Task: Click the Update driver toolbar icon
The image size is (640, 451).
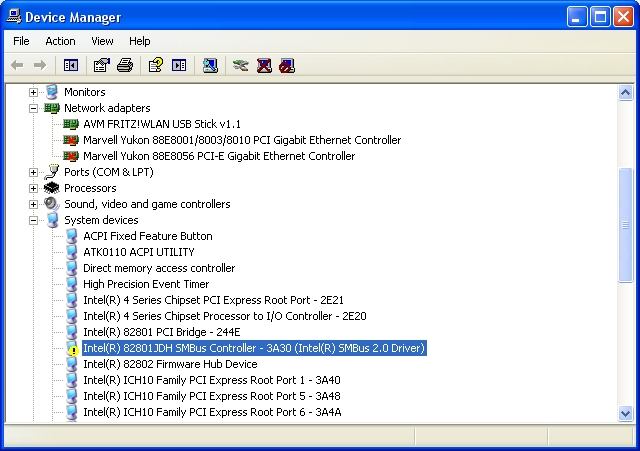Action: 241,65
